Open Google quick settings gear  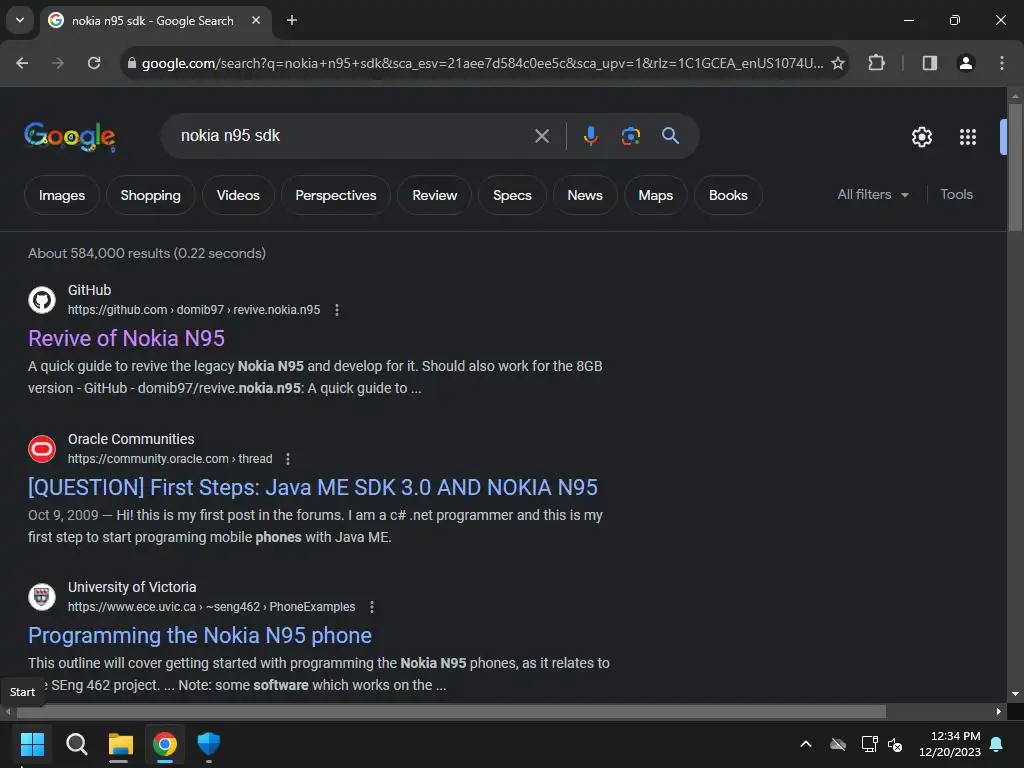921,136
